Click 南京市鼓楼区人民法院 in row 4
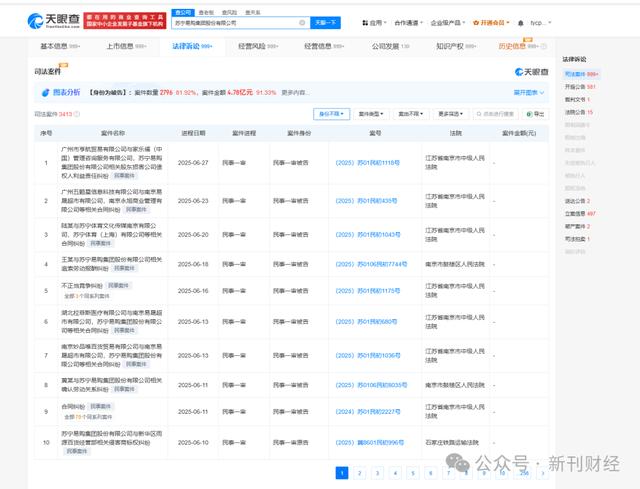640x489 pixels. click(455, 265)
